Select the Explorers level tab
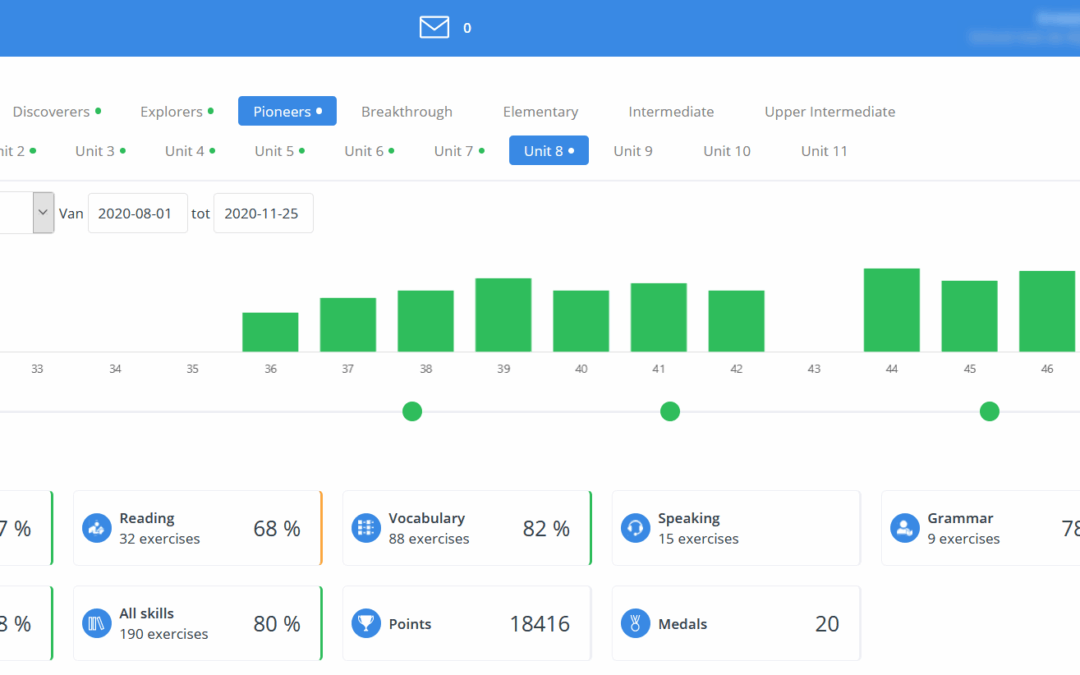 [x=176, y=112]
